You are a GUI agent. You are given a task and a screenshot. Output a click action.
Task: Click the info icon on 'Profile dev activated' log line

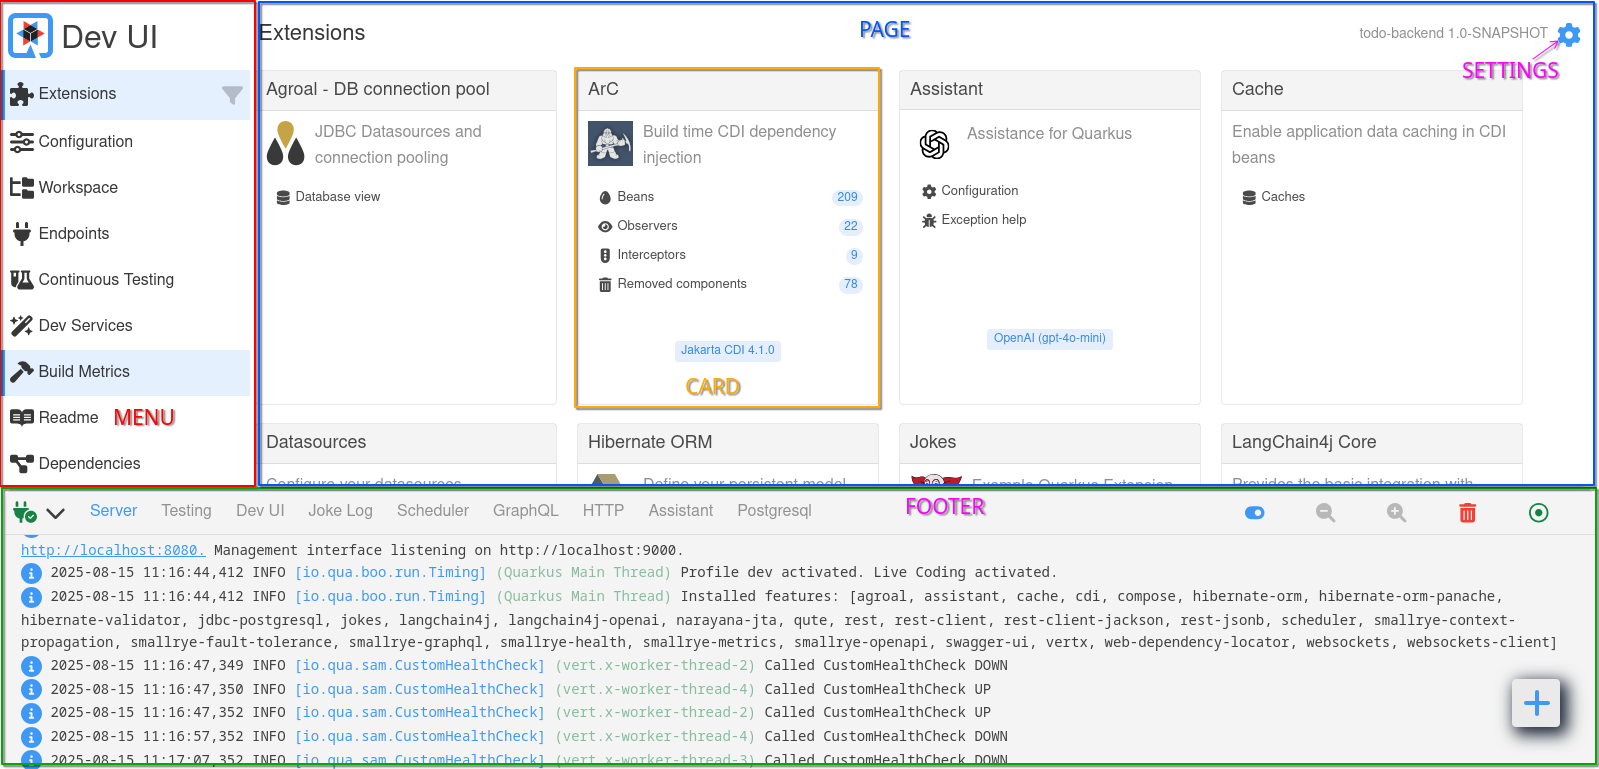coord(31,573)
